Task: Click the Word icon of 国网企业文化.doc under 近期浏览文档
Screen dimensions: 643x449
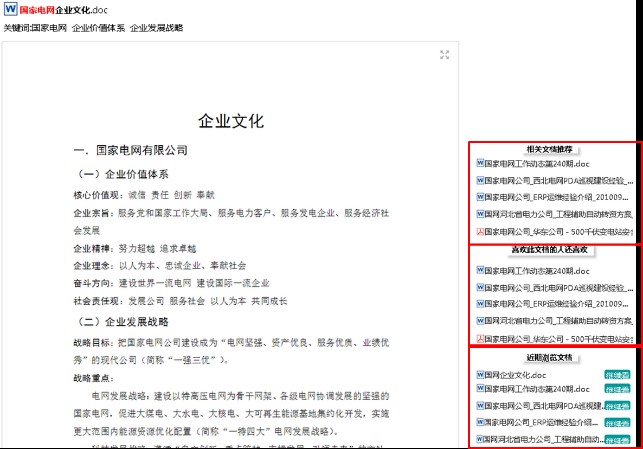Action: pos(480,374)
